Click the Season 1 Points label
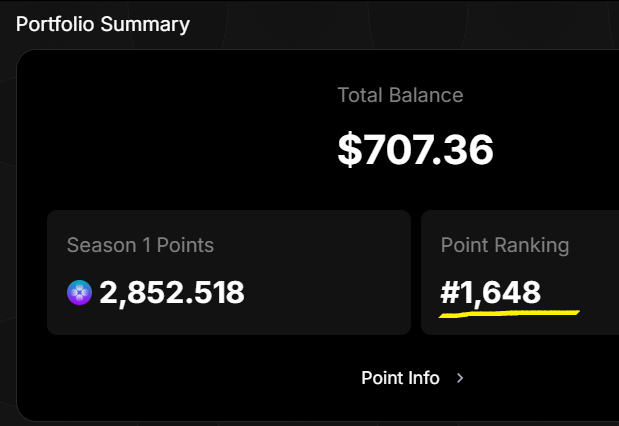This screenshot has height=426, width=619. [x=140, y=245]
